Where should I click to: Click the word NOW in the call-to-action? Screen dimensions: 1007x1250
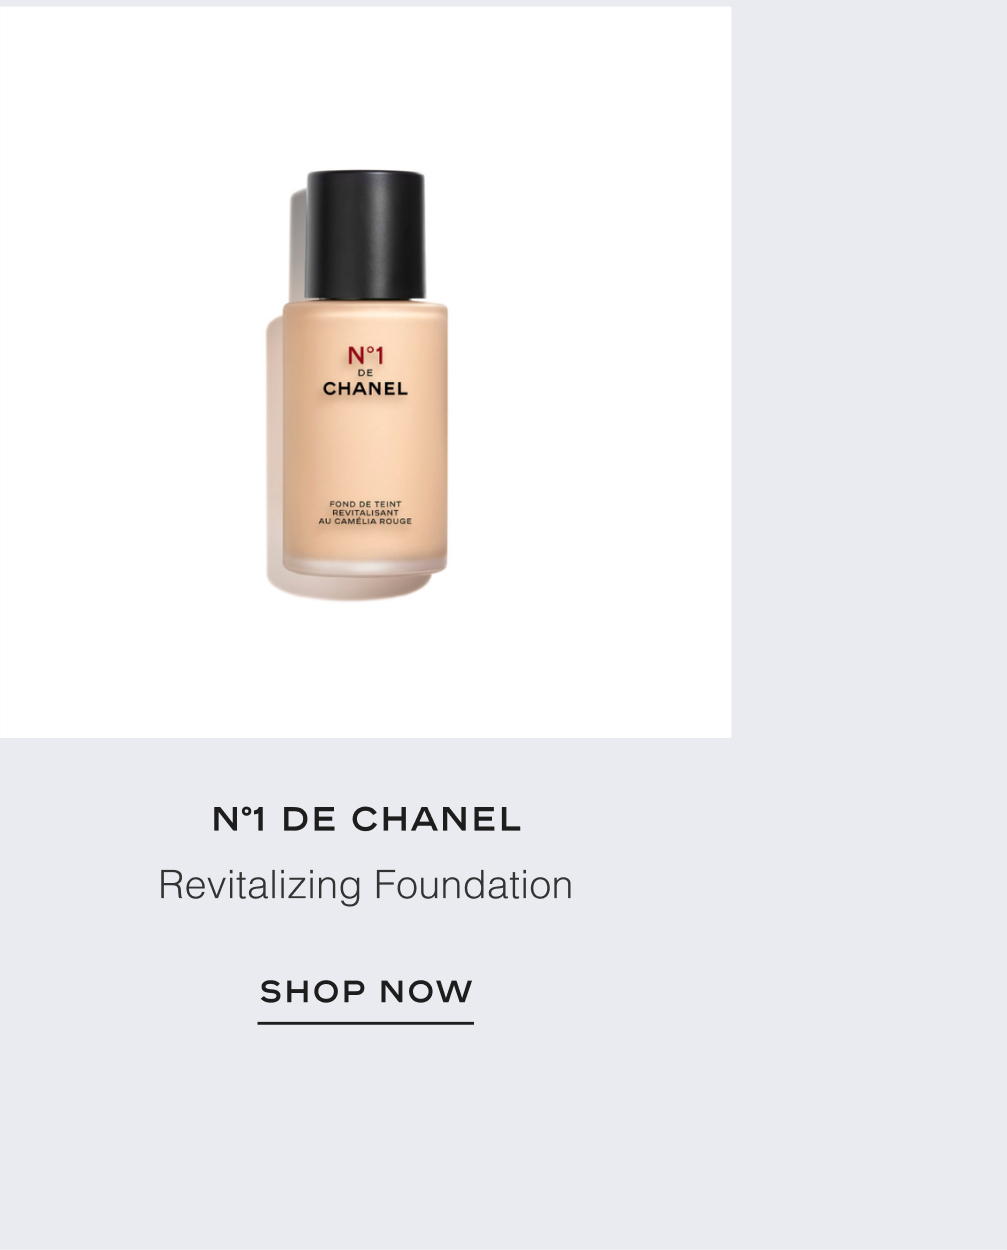(x=426, y=991)
